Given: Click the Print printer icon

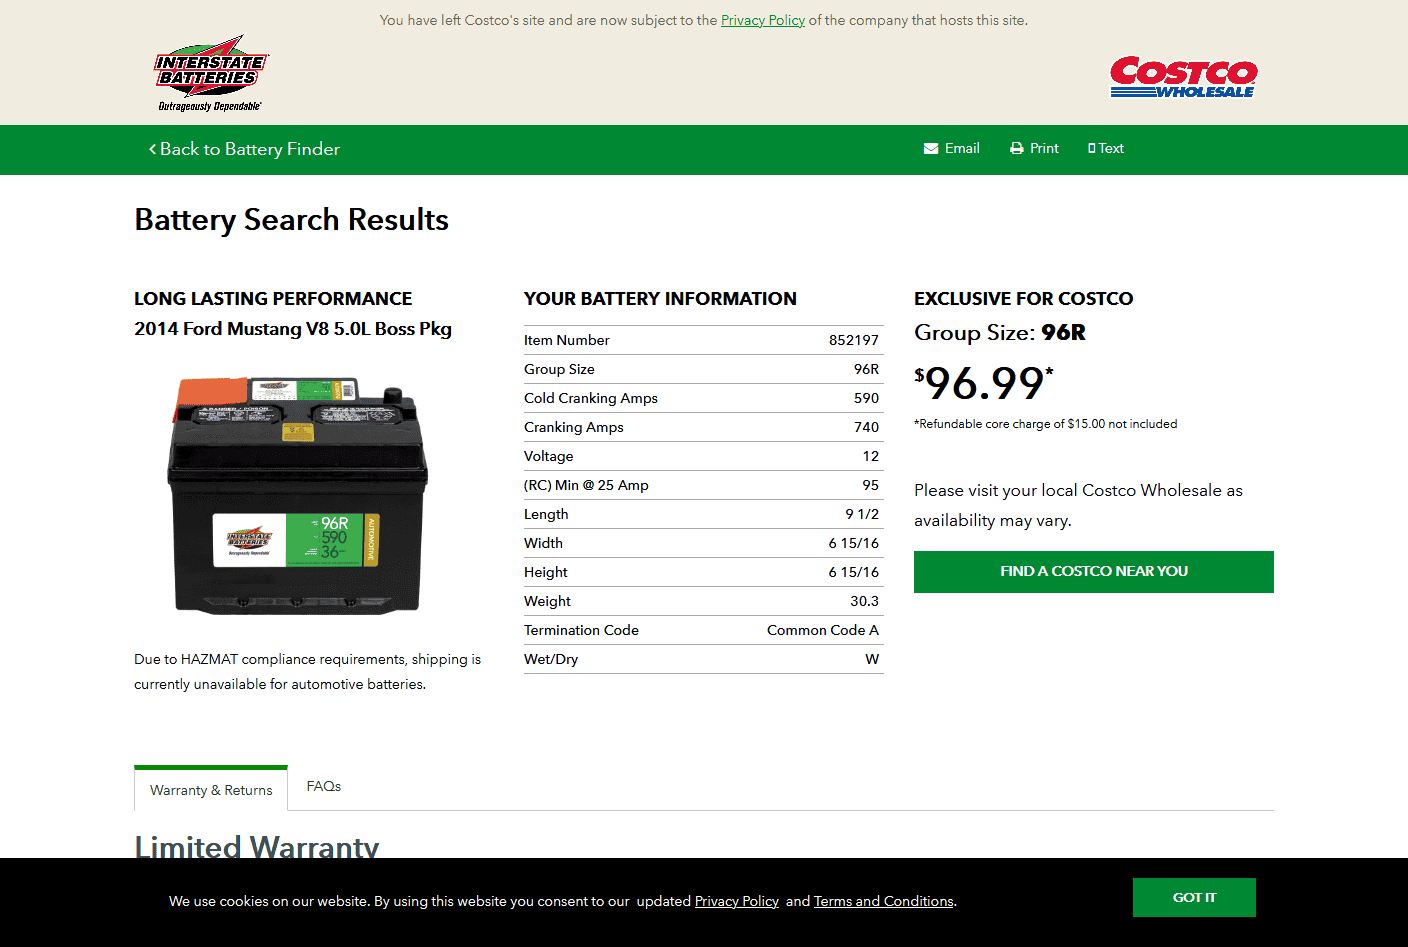Looking at the screenshot, I should coord(1017,149).
